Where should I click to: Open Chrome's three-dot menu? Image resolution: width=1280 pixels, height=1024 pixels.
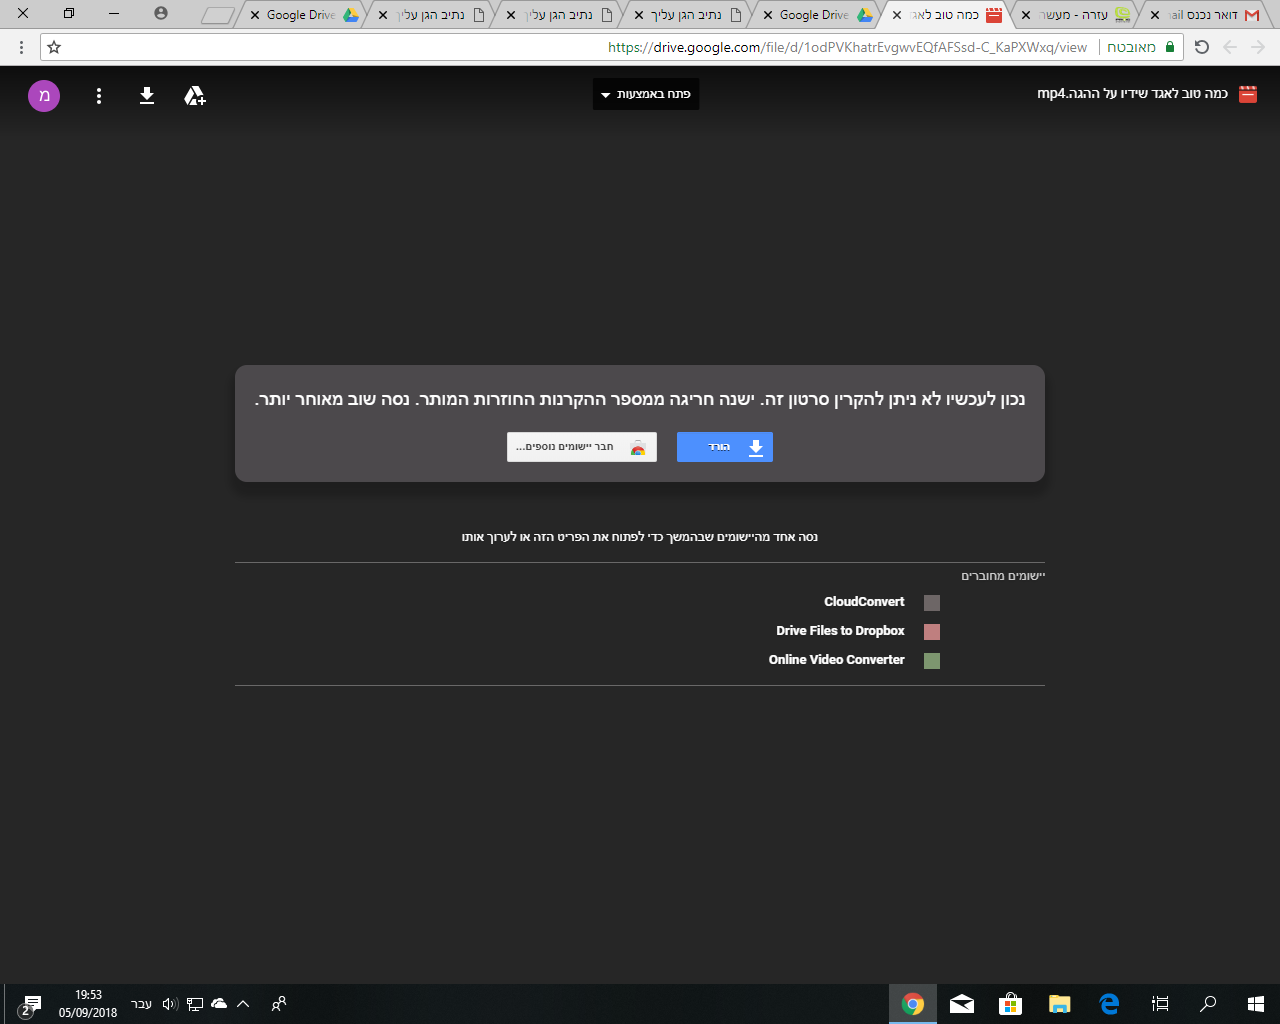pos(21,47)
